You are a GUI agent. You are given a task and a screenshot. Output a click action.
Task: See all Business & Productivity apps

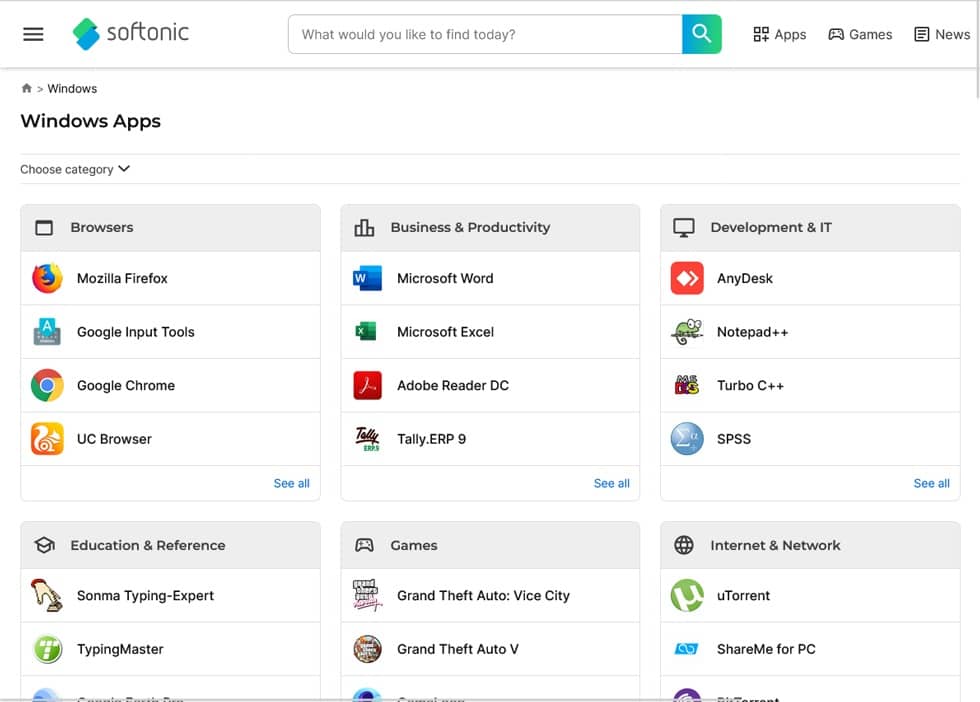click(x=611, y=483)
